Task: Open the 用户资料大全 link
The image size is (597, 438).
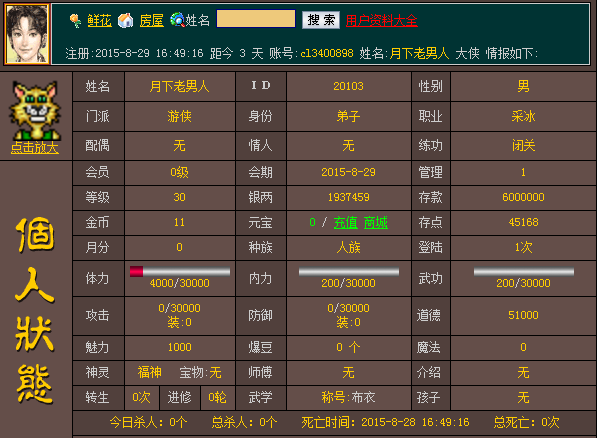Action: (382, 21)
